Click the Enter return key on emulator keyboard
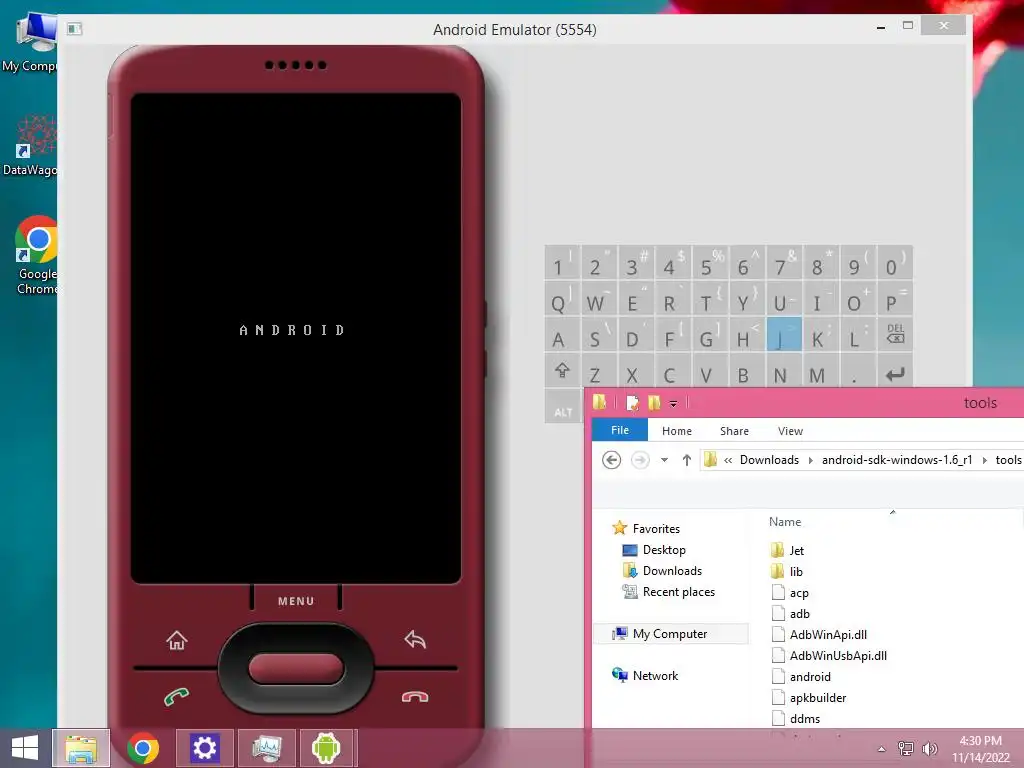This screenshot has height=768, width=1024. (895, 374)
